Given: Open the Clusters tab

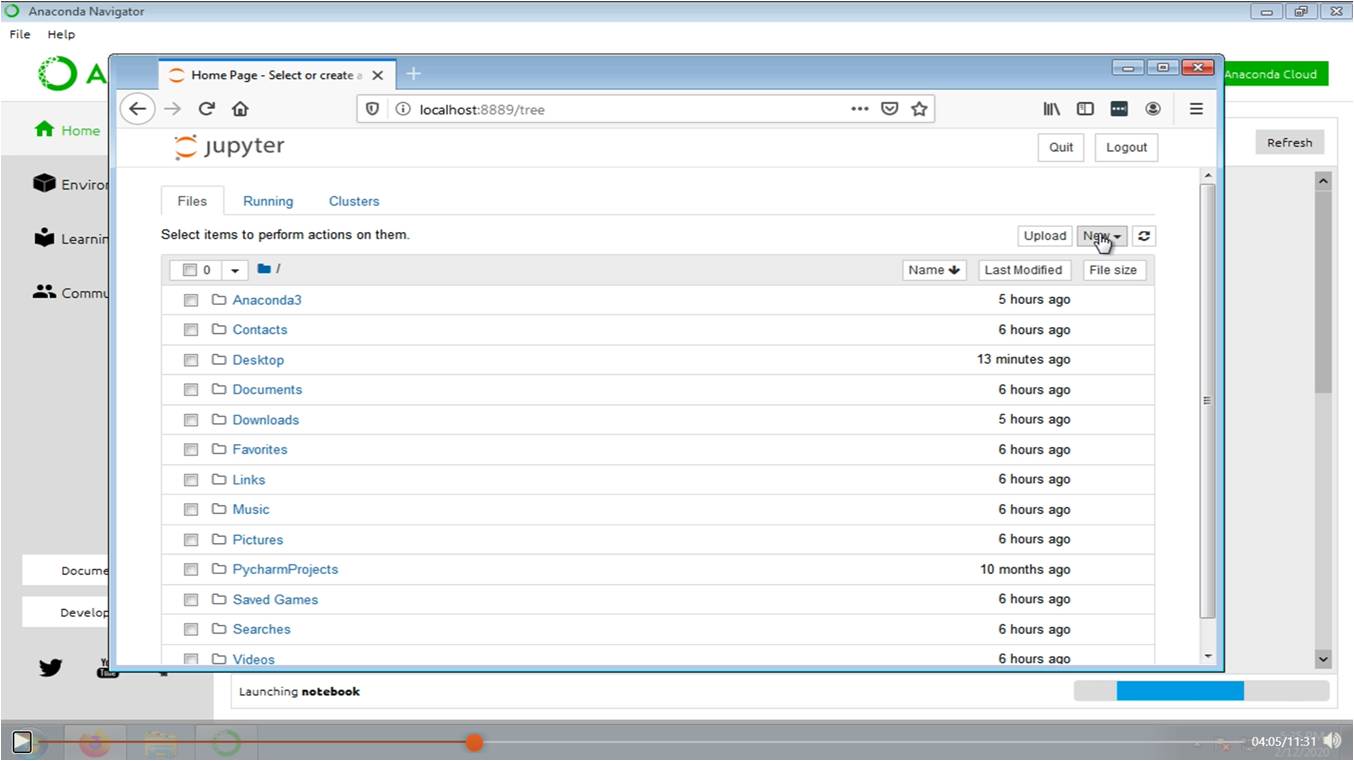Looking at the screenshot, I should [x=354, y=201].
